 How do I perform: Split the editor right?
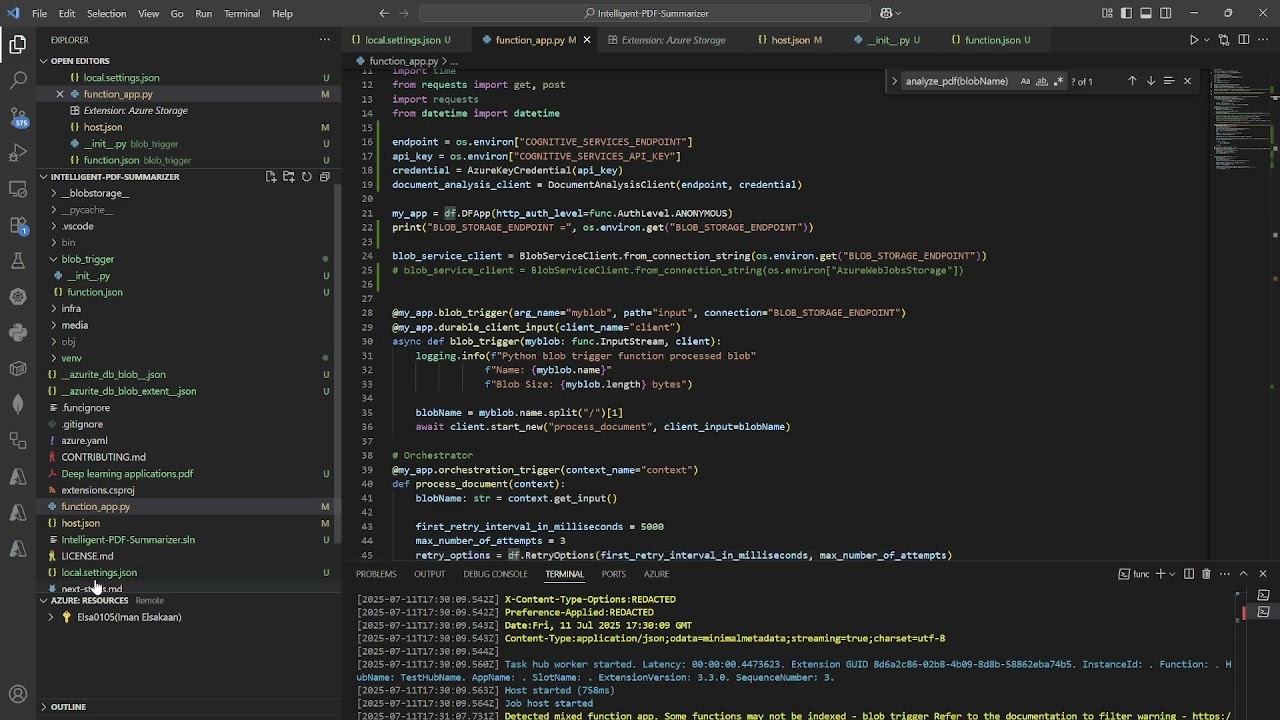tap(1244, 40)
